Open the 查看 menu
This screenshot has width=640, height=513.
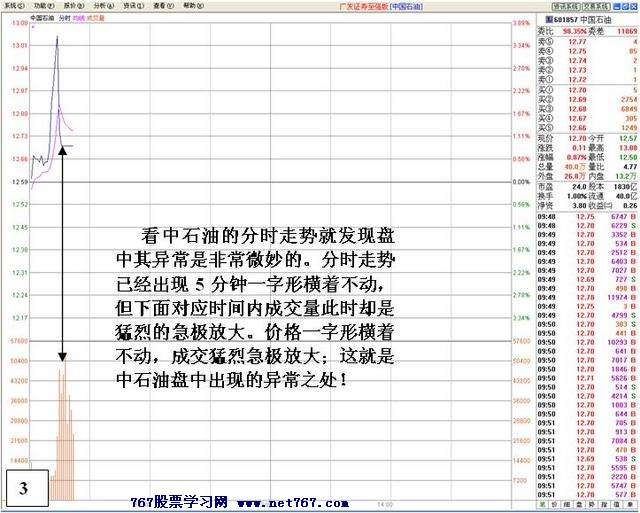tap(163, 6)
